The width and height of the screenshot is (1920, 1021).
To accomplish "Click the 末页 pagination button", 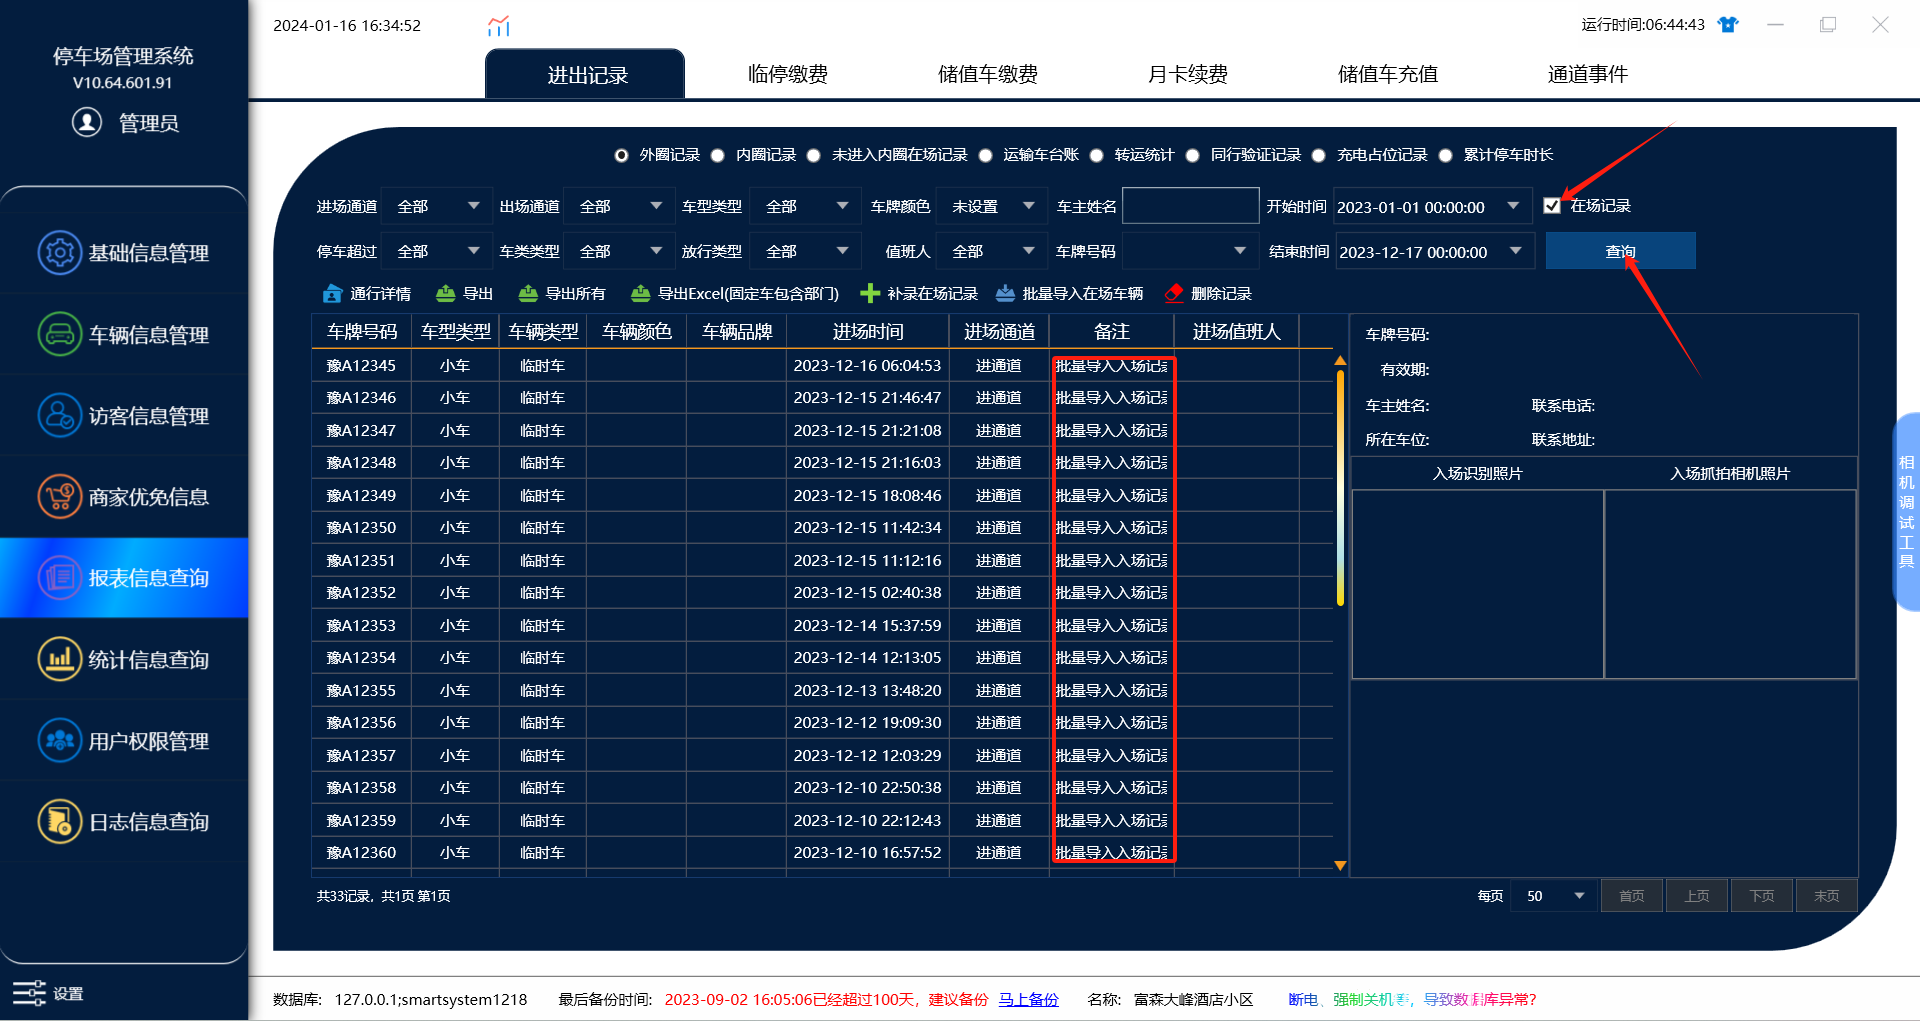I will tap(1827, 896).
